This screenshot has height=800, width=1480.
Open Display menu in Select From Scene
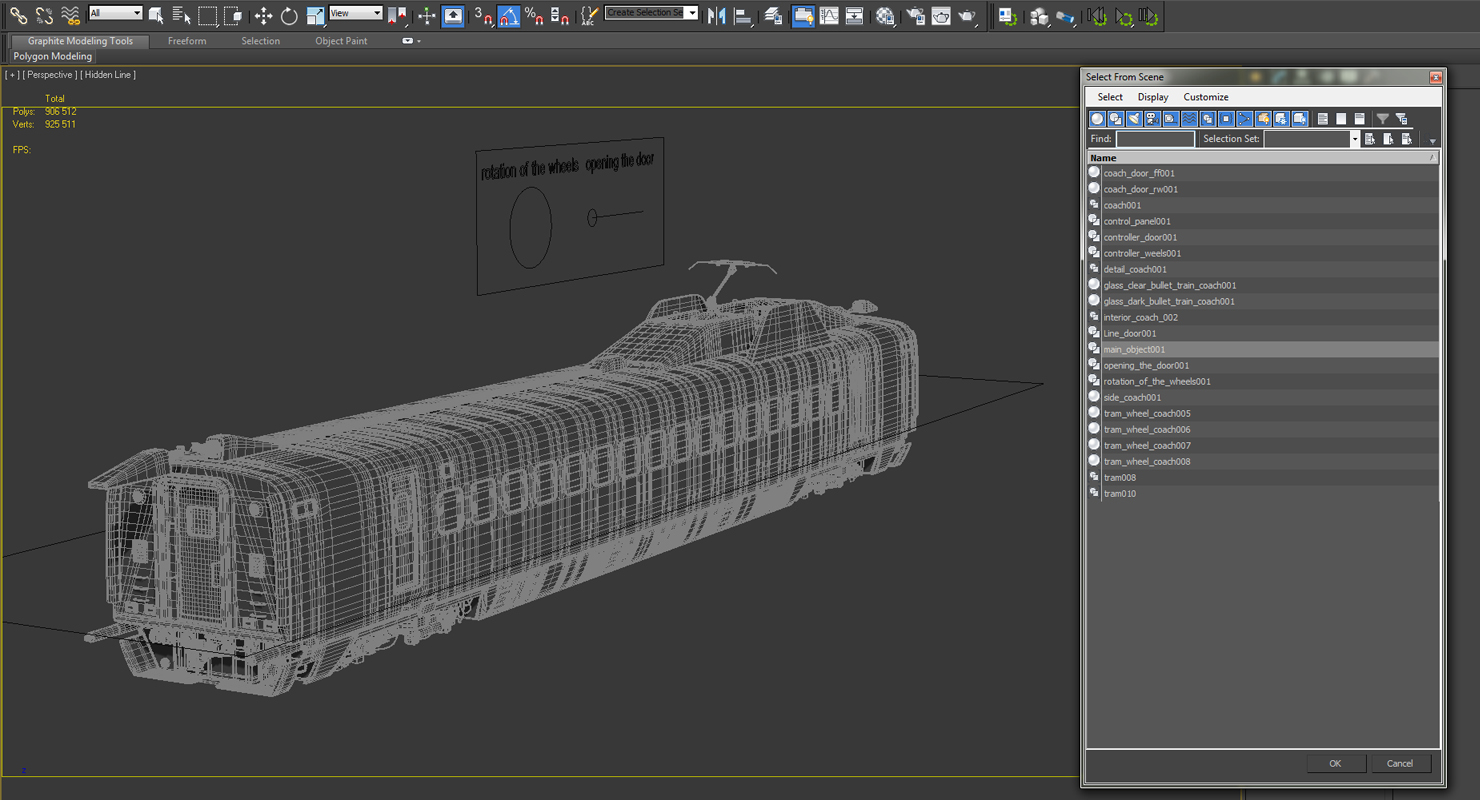click(1153, 97)
